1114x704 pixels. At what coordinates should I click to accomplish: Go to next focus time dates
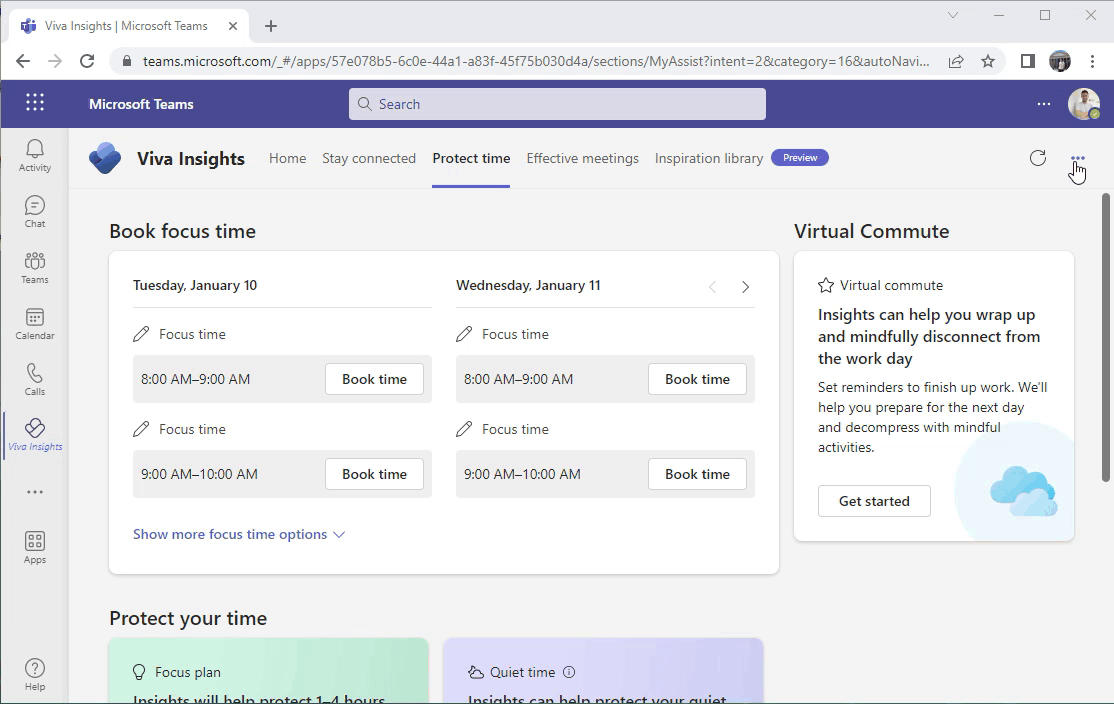[x=745, y=287]
